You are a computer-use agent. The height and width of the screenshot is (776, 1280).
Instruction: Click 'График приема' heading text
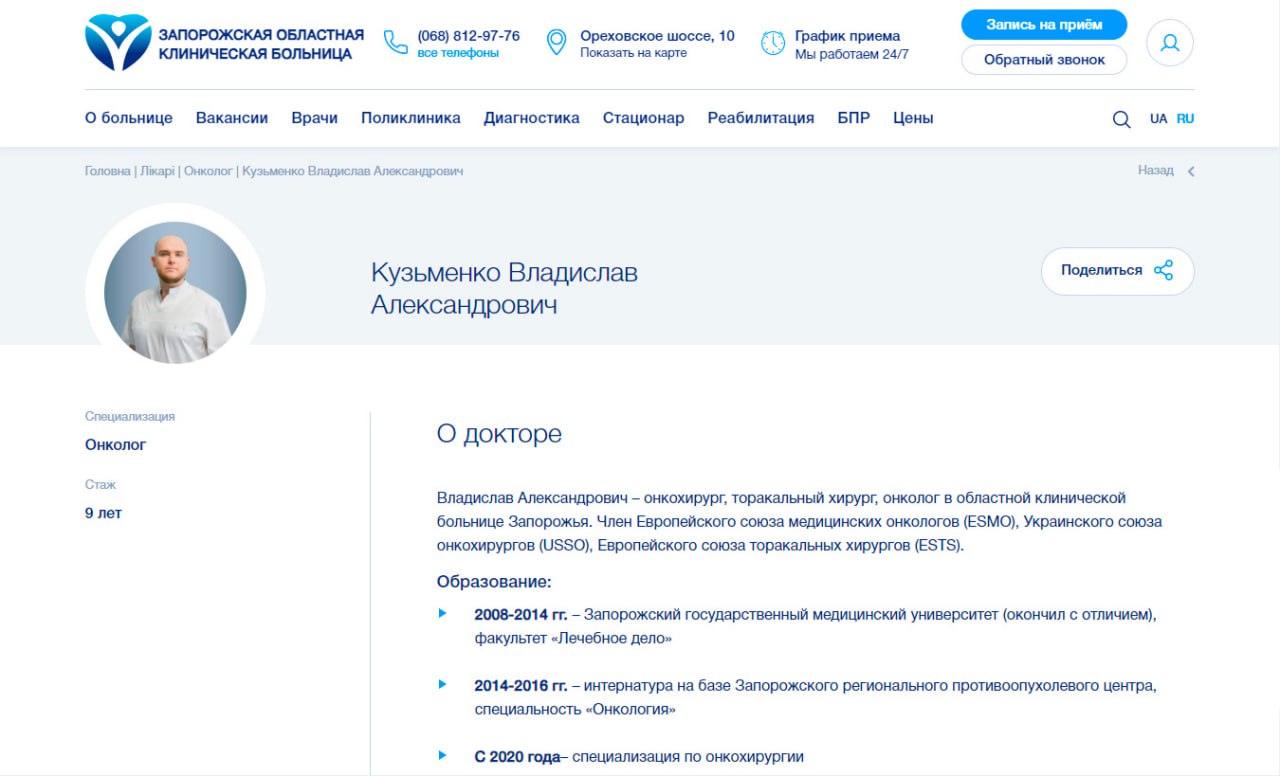(x=848, y=36)
